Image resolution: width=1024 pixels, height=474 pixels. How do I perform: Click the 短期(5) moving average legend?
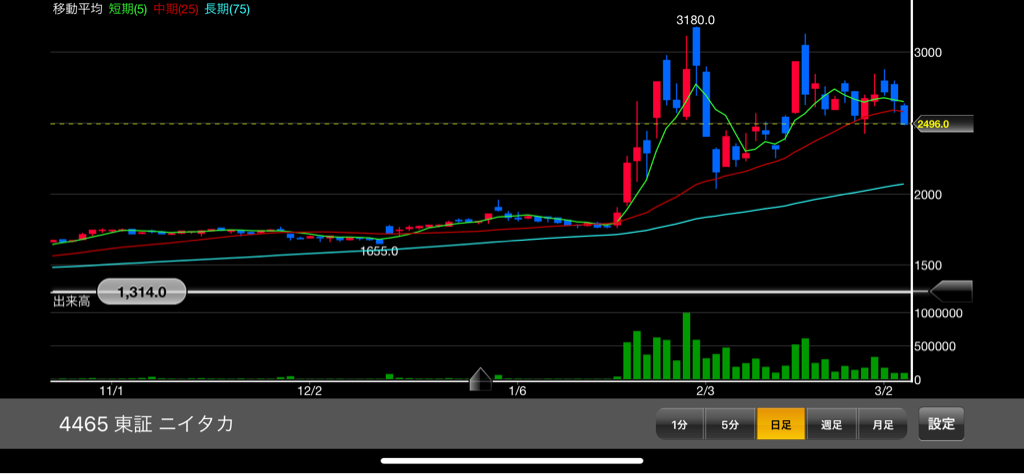pyautogui.click(x=127, y=9)
